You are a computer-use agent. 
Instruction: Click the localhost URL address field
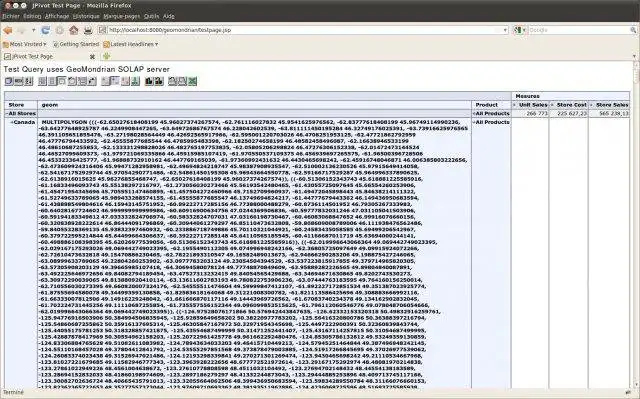pyautogui.click(x=302, y=30)
